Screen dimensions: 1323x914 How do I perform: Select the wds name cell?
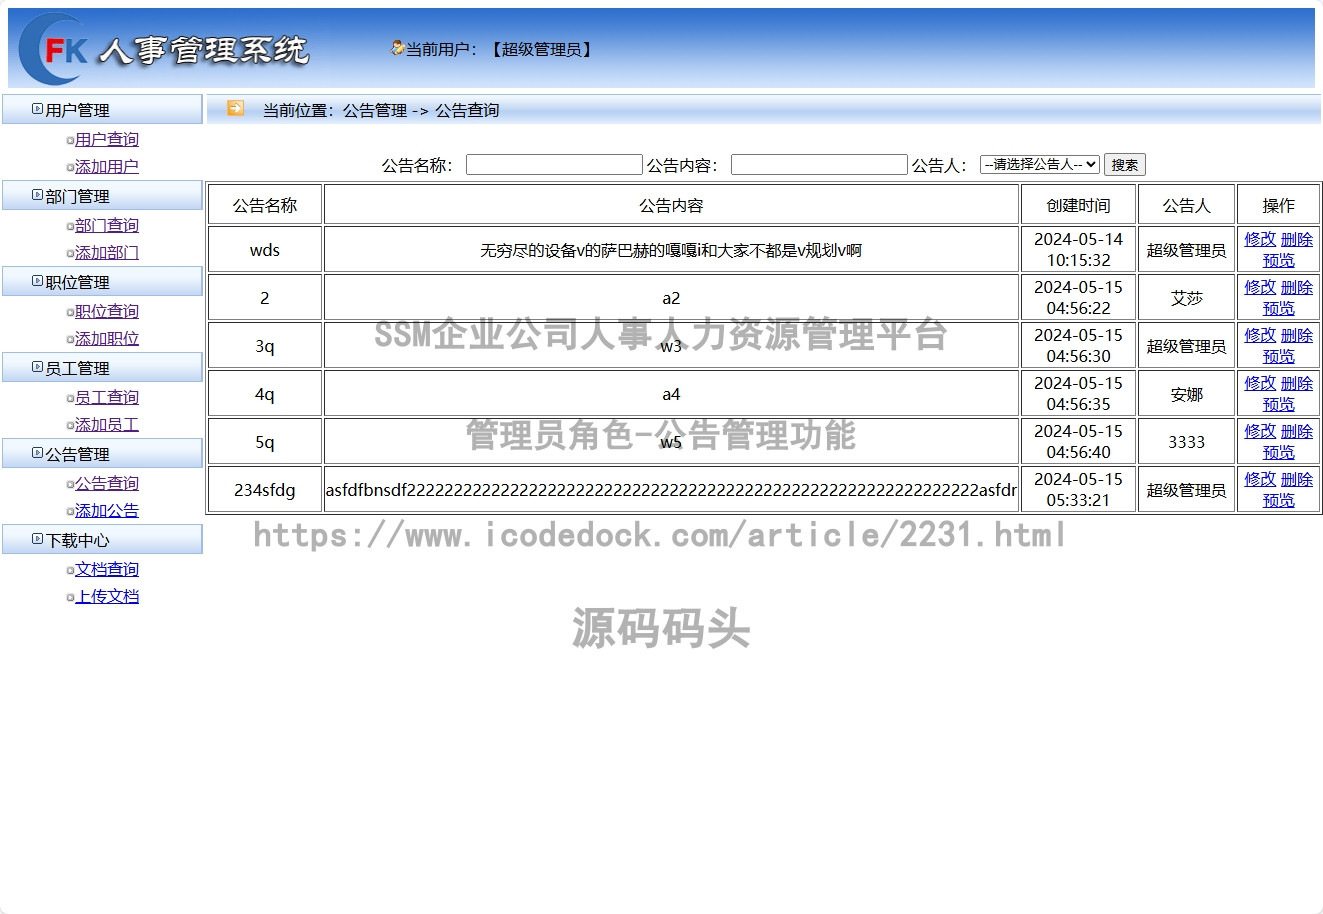[265, 250]
